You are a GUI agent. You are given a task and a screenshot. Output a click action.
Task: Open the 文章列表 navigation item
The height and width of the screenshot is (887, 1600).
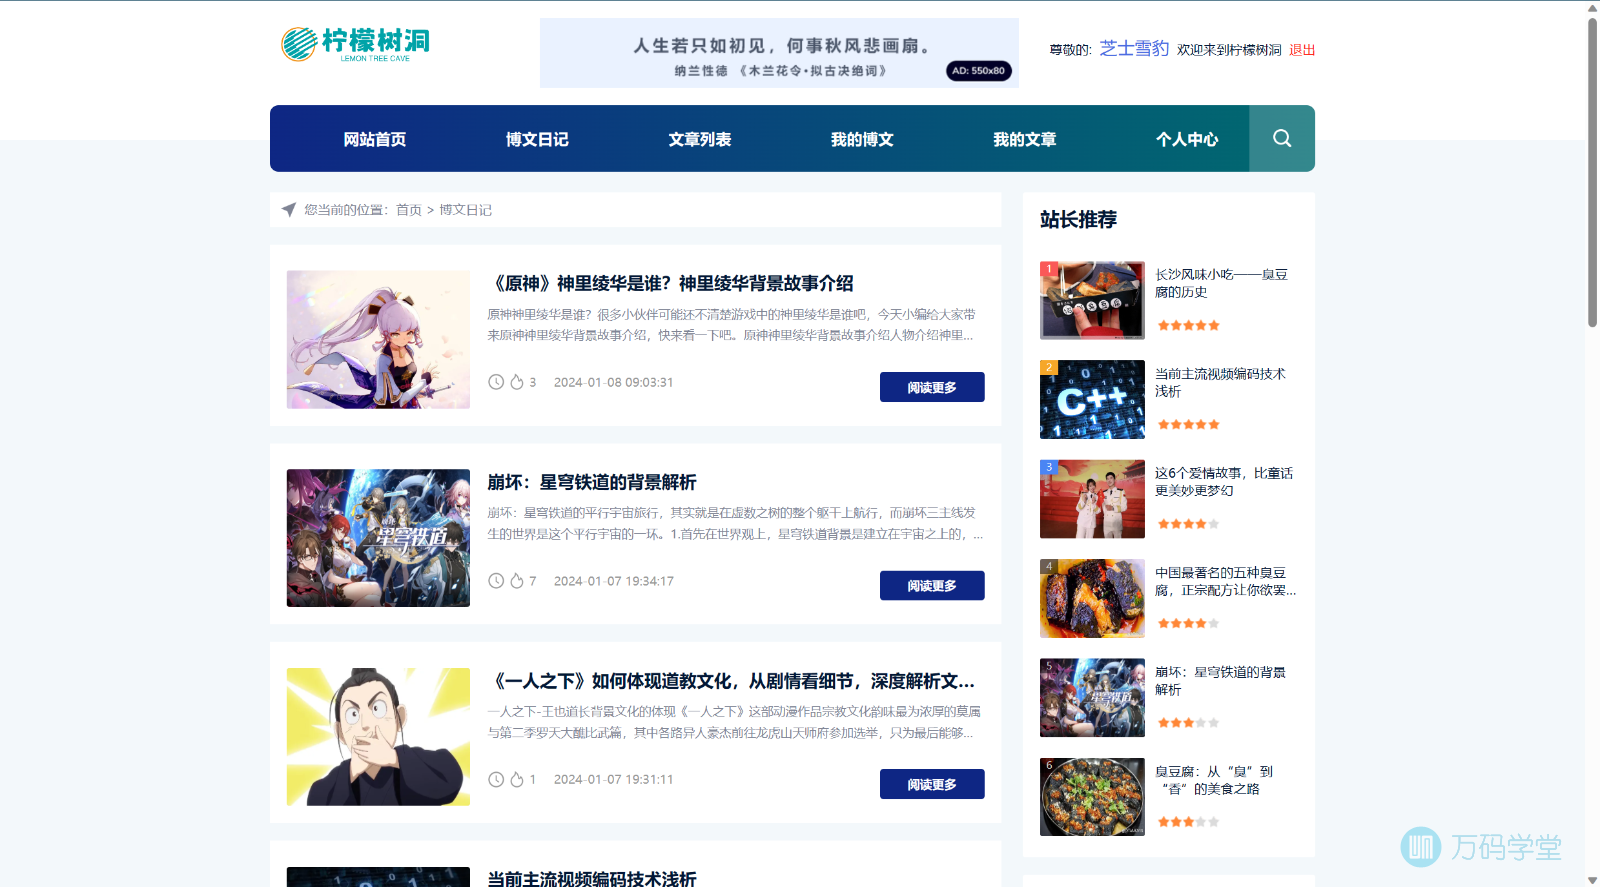pyautogui.click(x=700, y=140)
